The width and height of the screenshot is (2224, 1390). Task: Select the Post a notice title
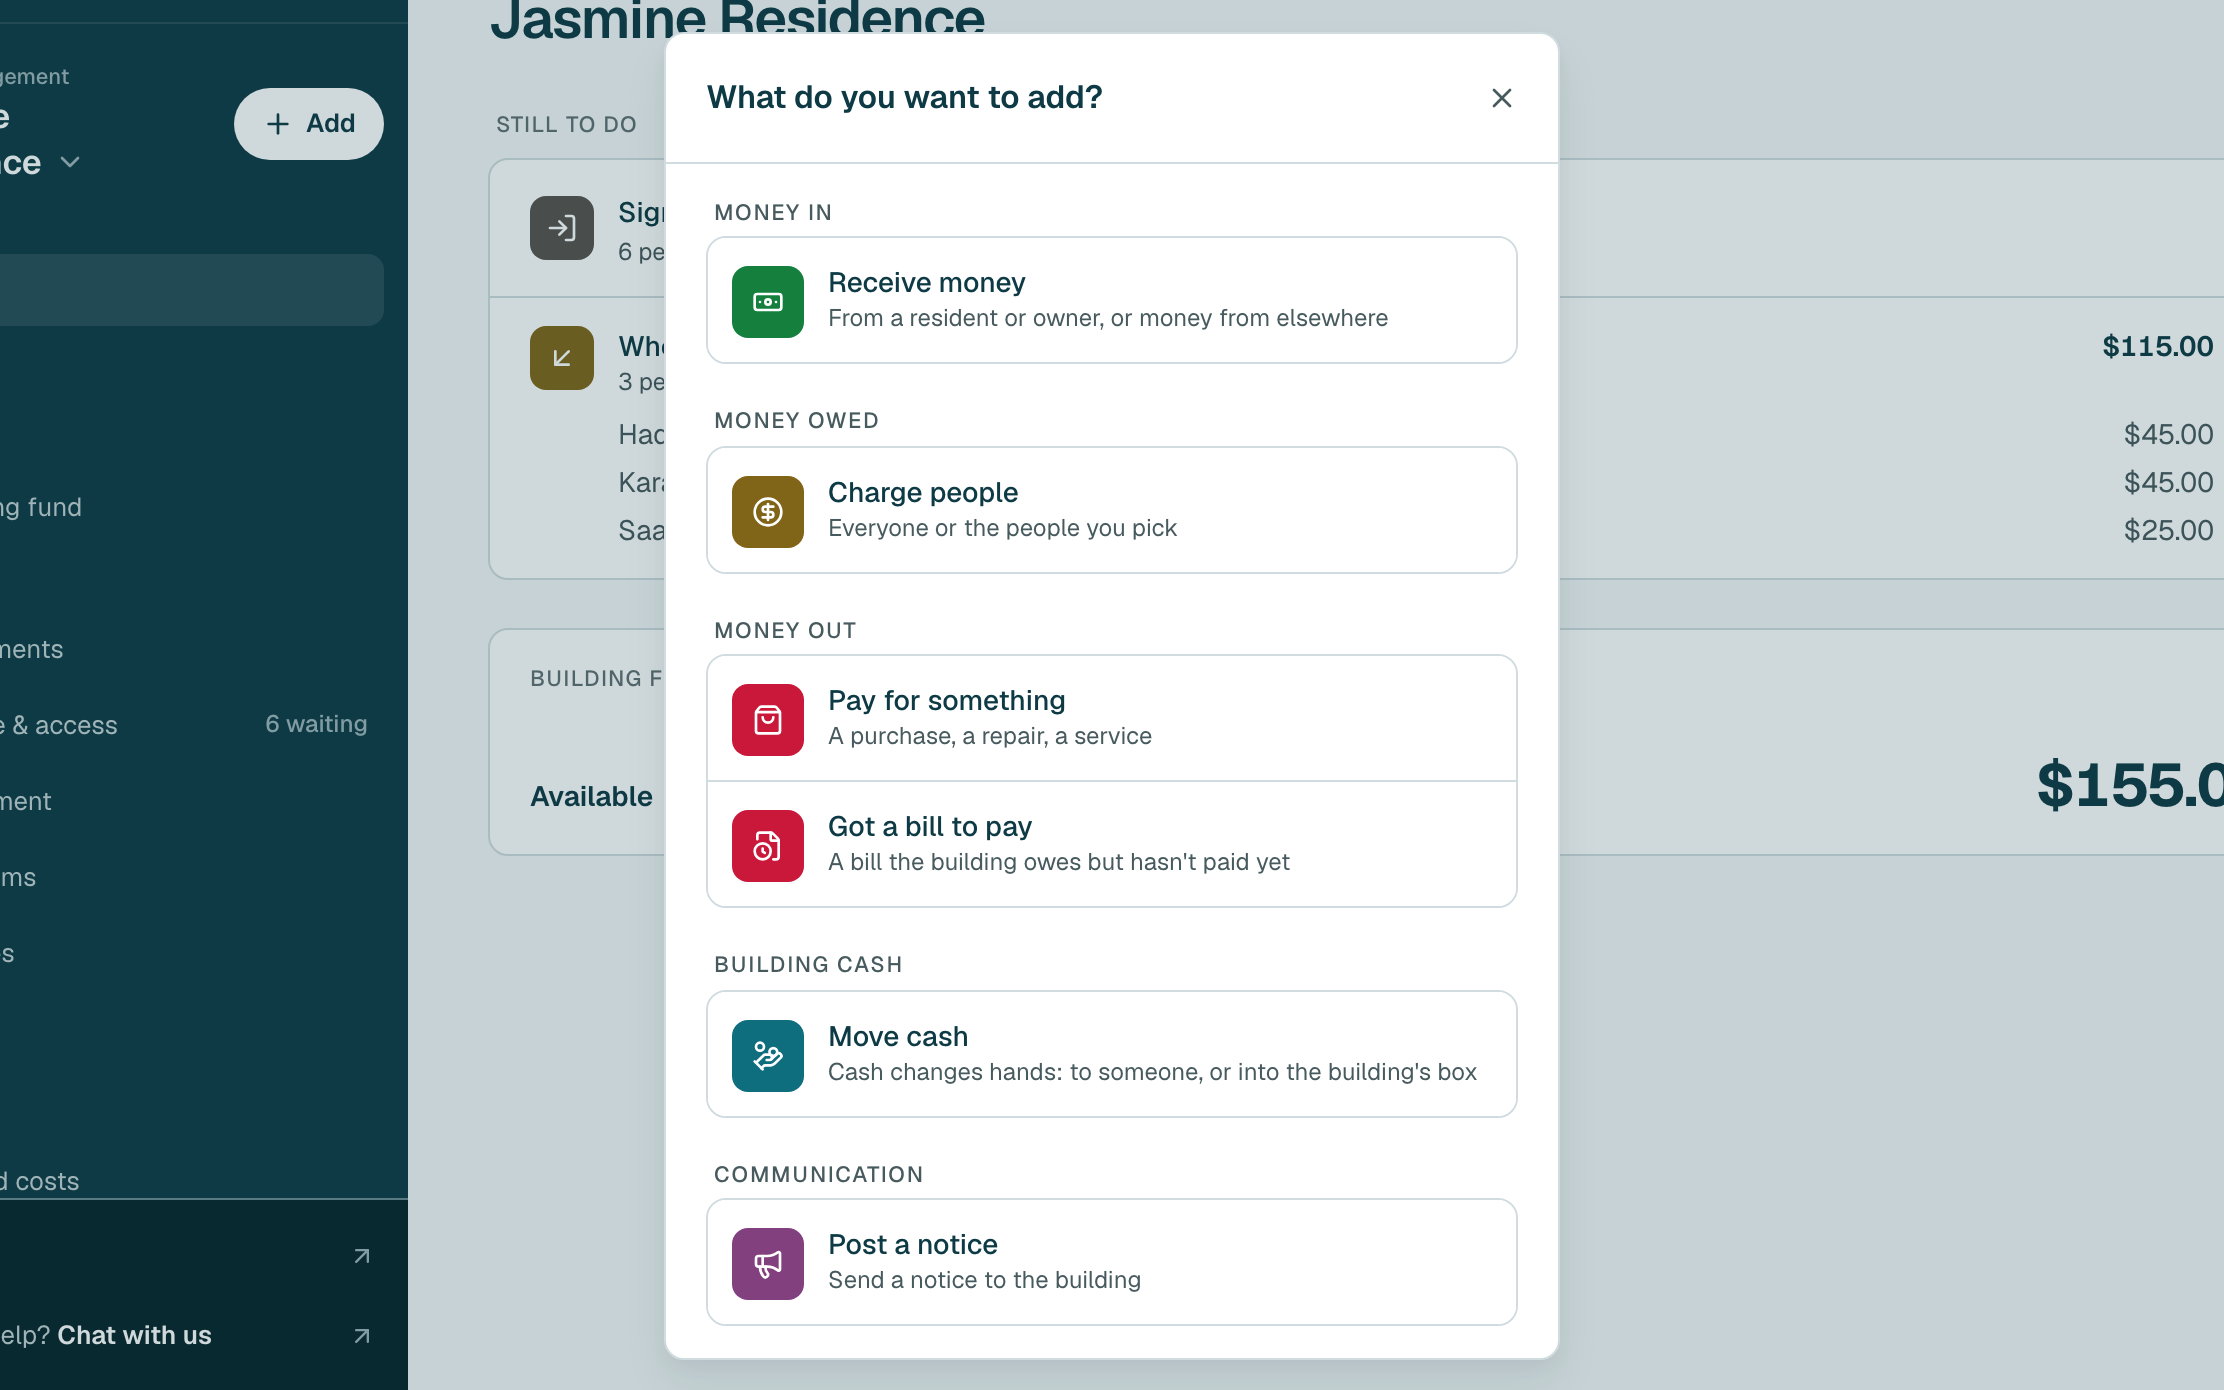coord(912,1245)
